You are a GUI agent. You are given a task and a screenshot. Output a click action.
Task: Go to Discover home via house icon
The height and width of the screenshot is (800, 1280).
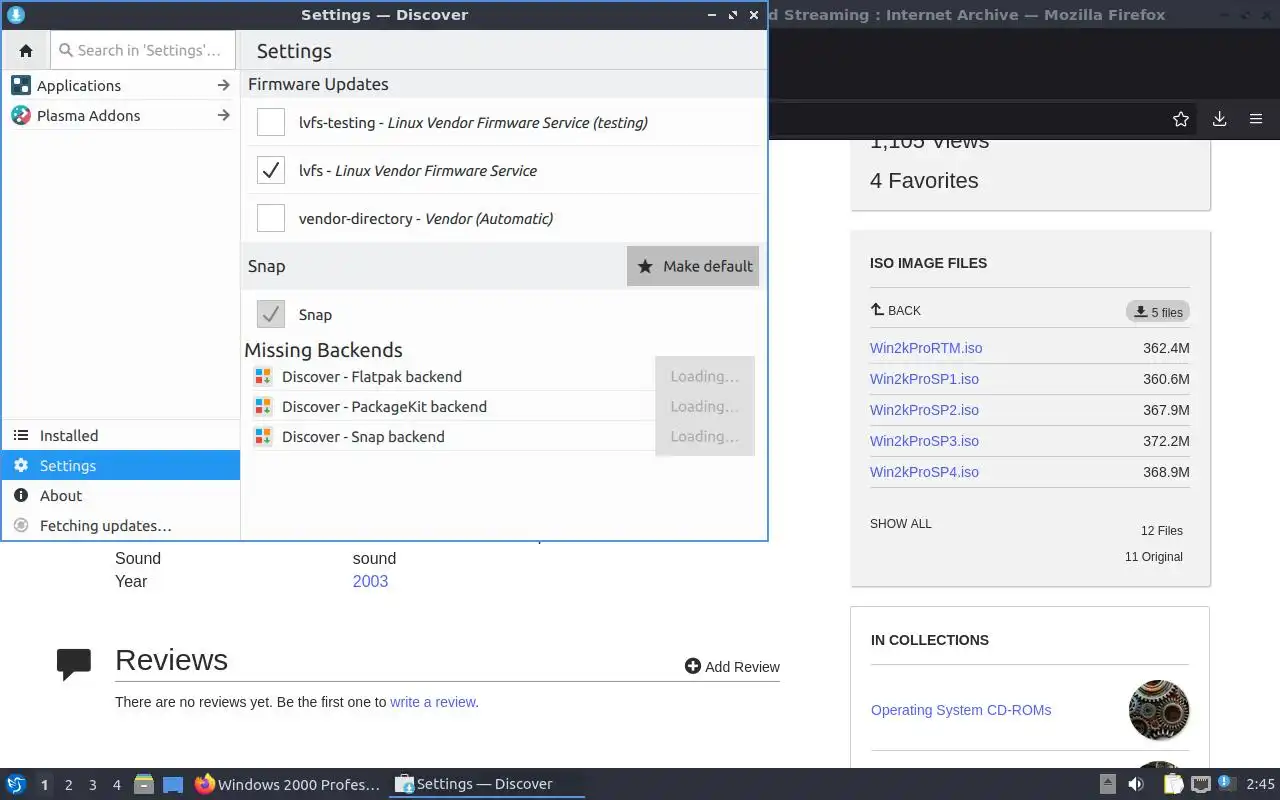coord(26,50)
